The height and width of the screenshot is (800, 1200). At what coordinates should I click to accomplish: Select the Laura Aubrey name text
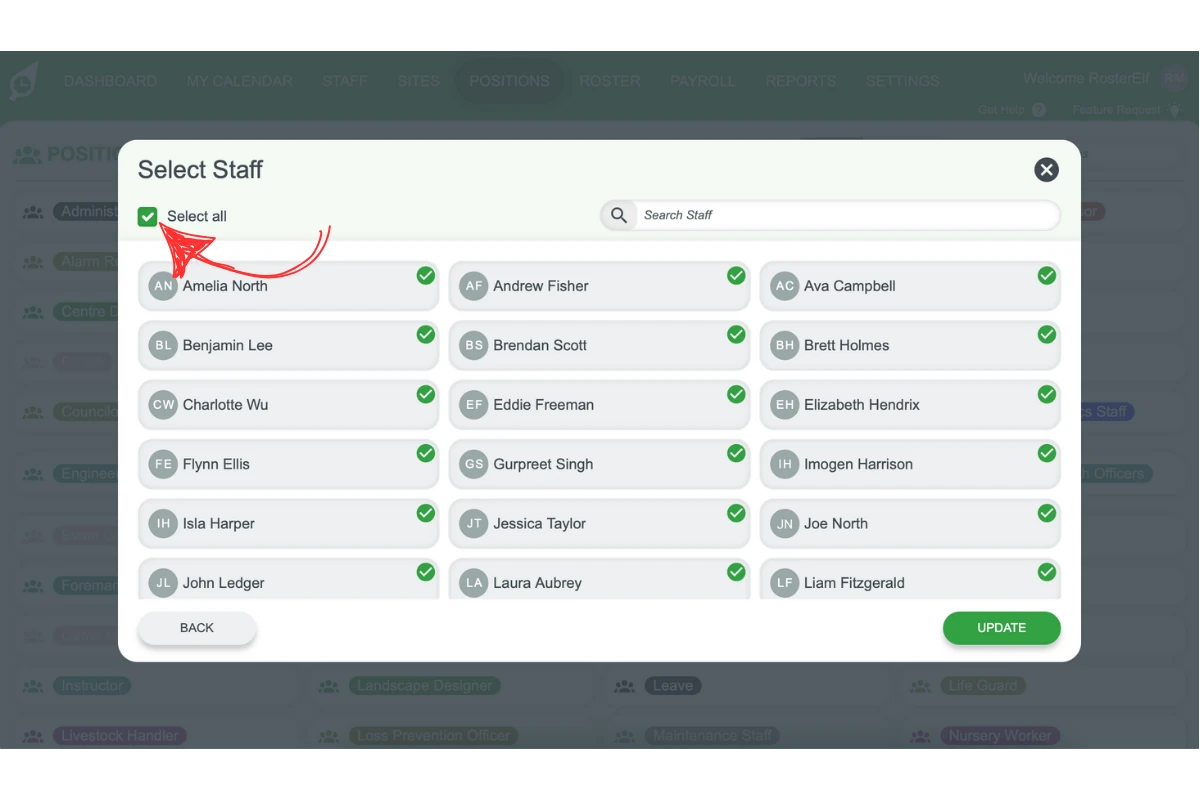pyautogui.click(x=538, y=583)
